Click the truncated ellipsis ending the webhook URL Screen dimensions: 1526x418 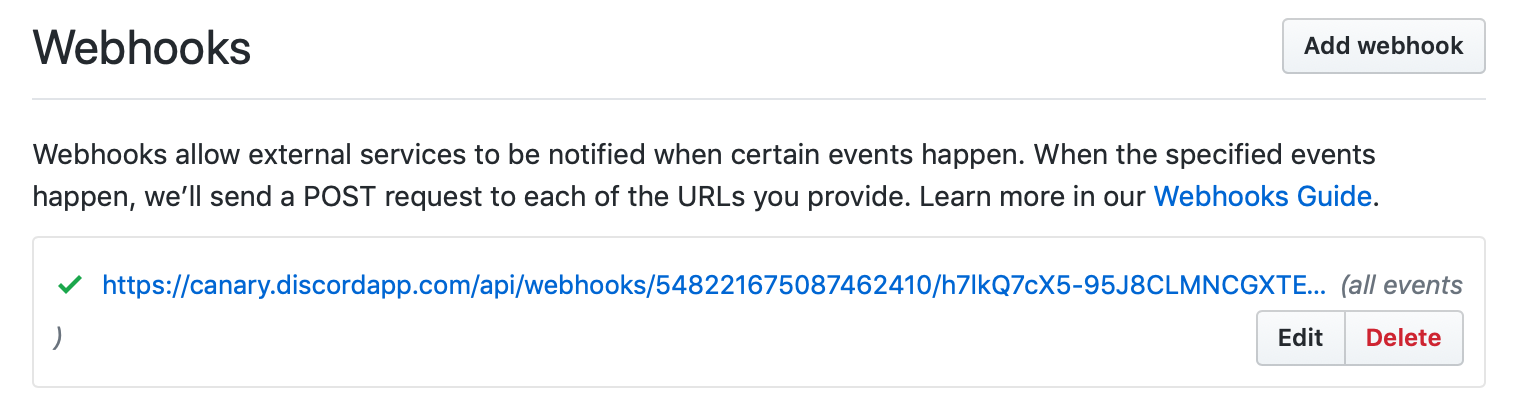pyautogui.click(x=1319, y=287)
